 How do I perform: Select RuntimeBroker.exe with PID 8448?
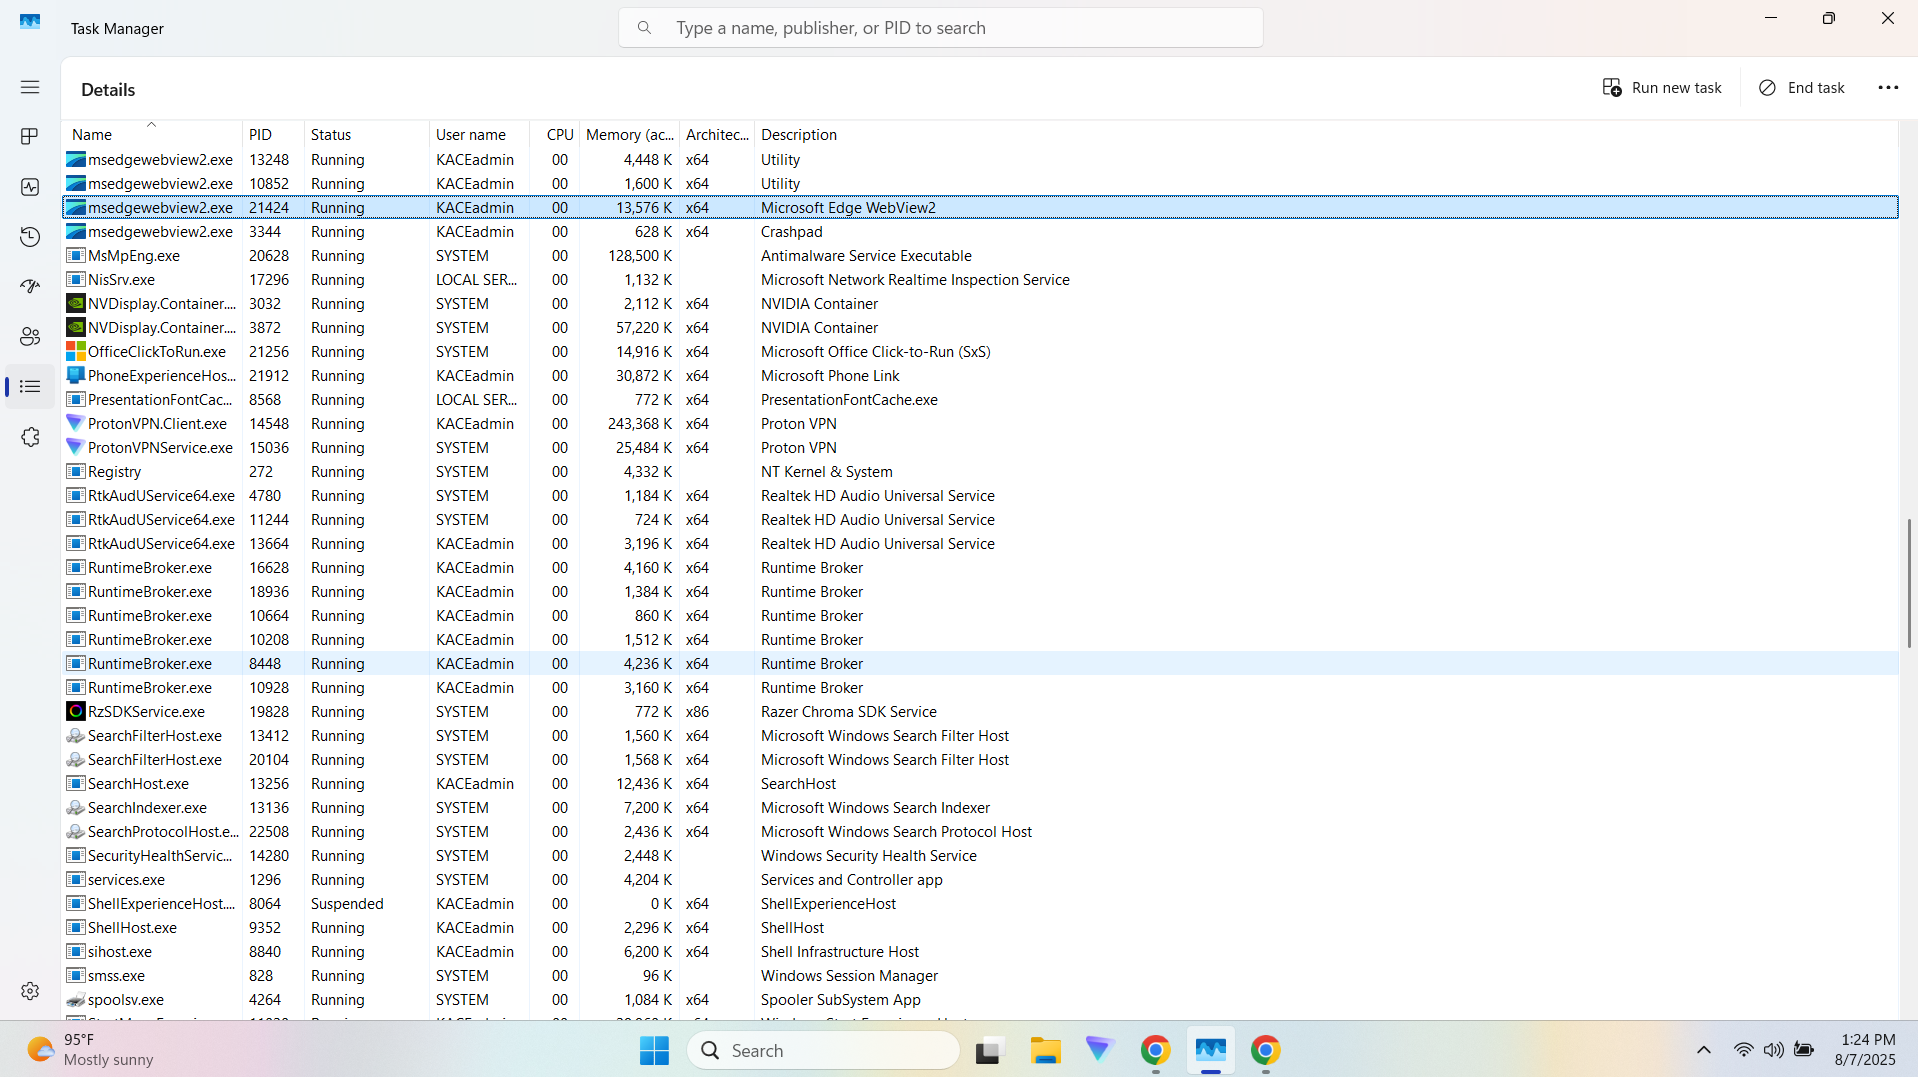coord(980,664)
